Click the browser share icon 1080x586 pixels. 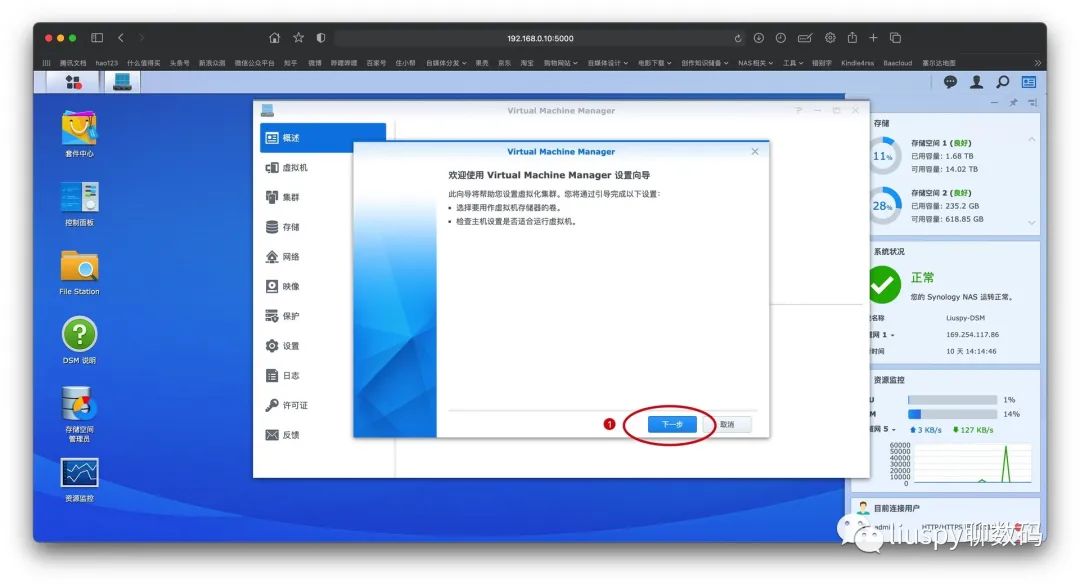coord(853,38)
